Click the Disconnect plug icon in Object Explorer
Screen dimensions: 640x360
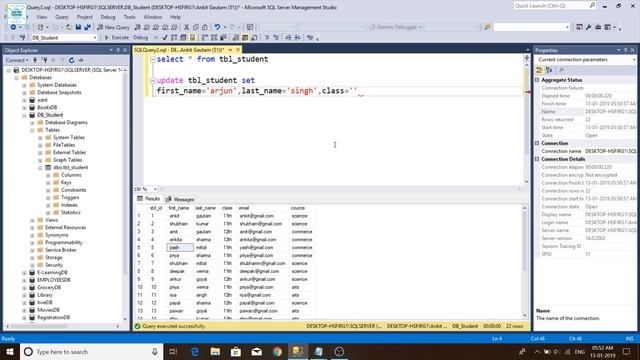[x=44, y=60]
